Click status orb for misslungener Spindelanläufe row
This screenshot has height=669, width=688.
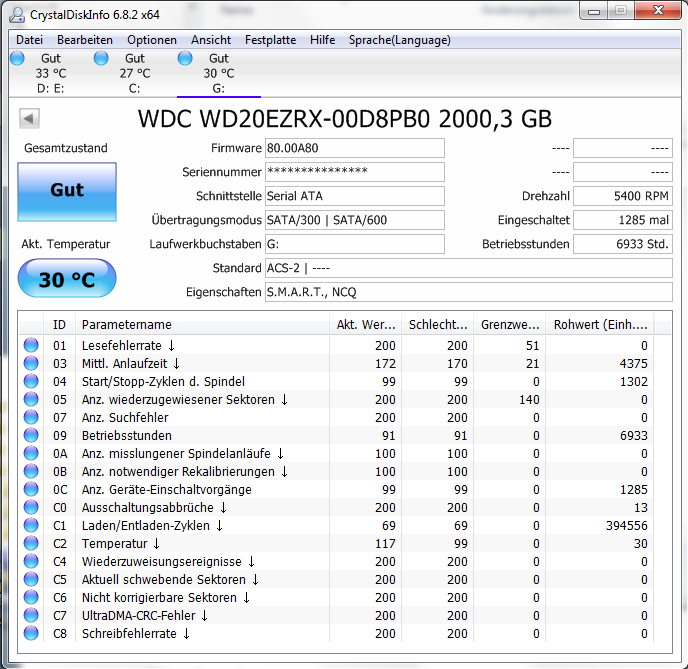pos(31,453)
